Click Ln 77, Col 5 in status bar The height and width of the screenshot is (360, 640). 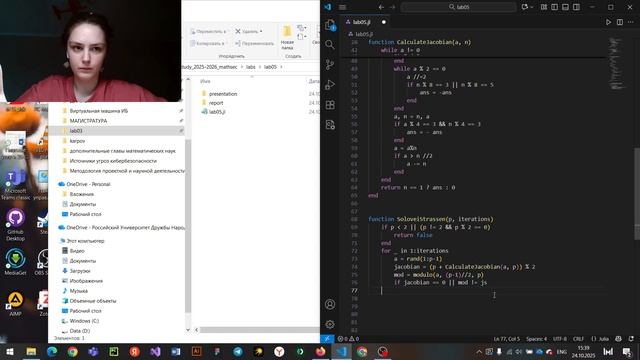pyautogui.click(x=507, y=339)
